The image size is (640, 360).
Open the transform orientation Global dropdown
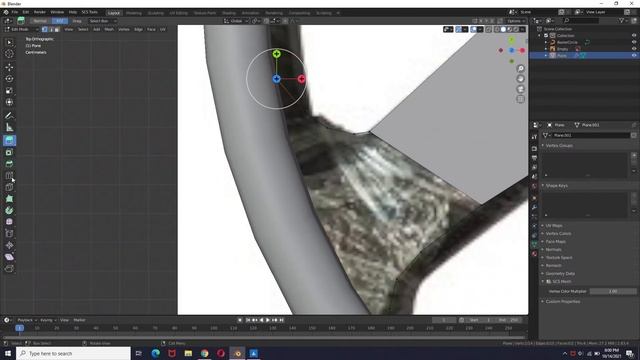click(236, 21)
